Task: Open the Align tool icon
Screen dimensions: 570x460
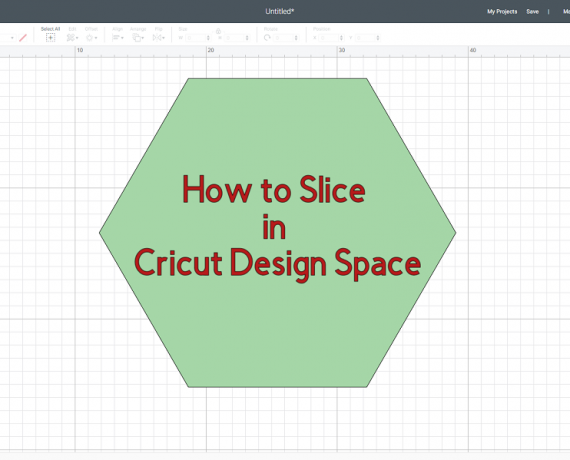Action: point(116,37)
